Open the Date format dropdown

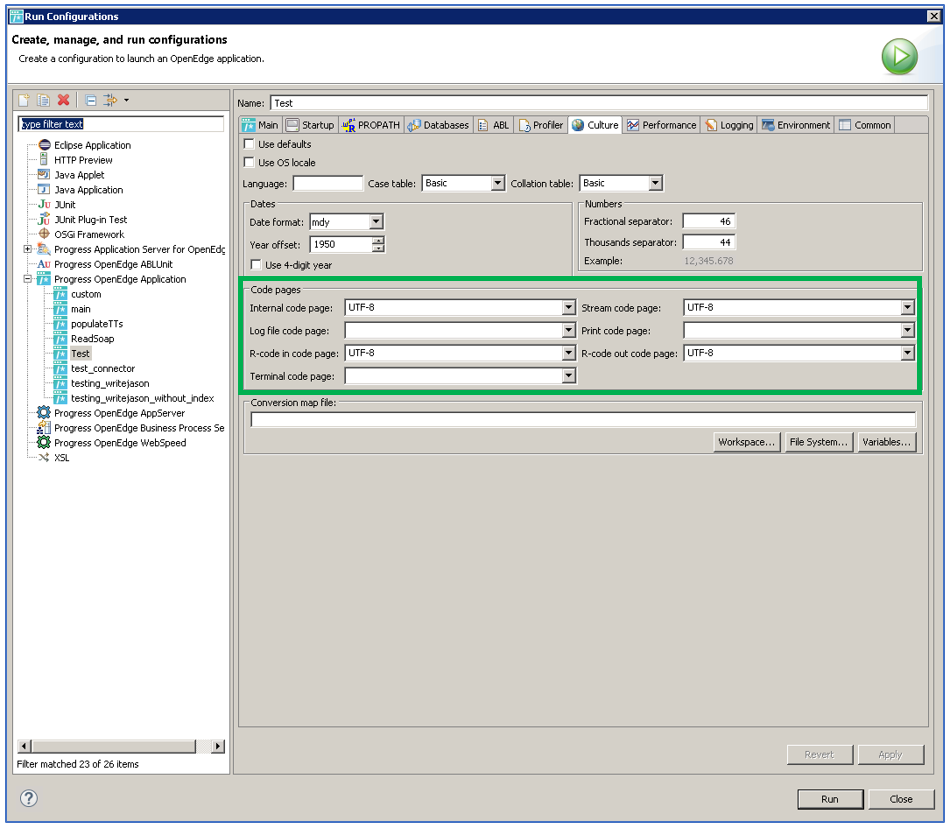pyautogui.click(x=376, y=221)
